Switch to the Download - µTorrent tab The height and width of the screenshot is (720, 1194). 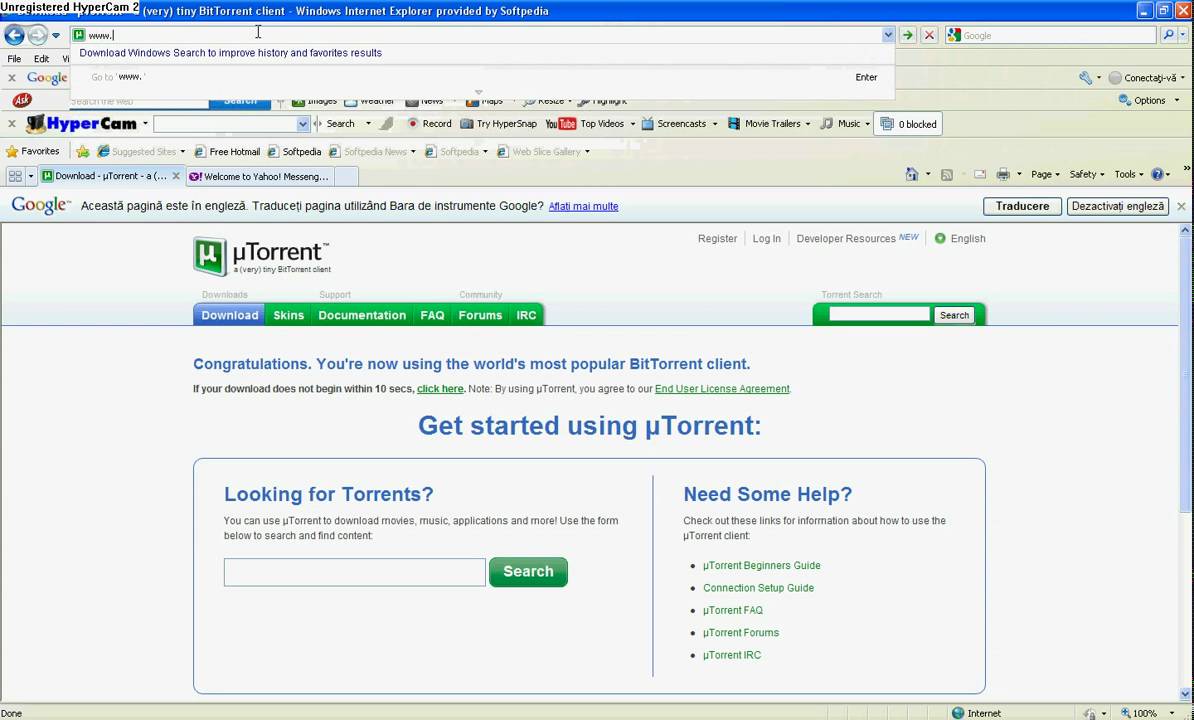110,176
